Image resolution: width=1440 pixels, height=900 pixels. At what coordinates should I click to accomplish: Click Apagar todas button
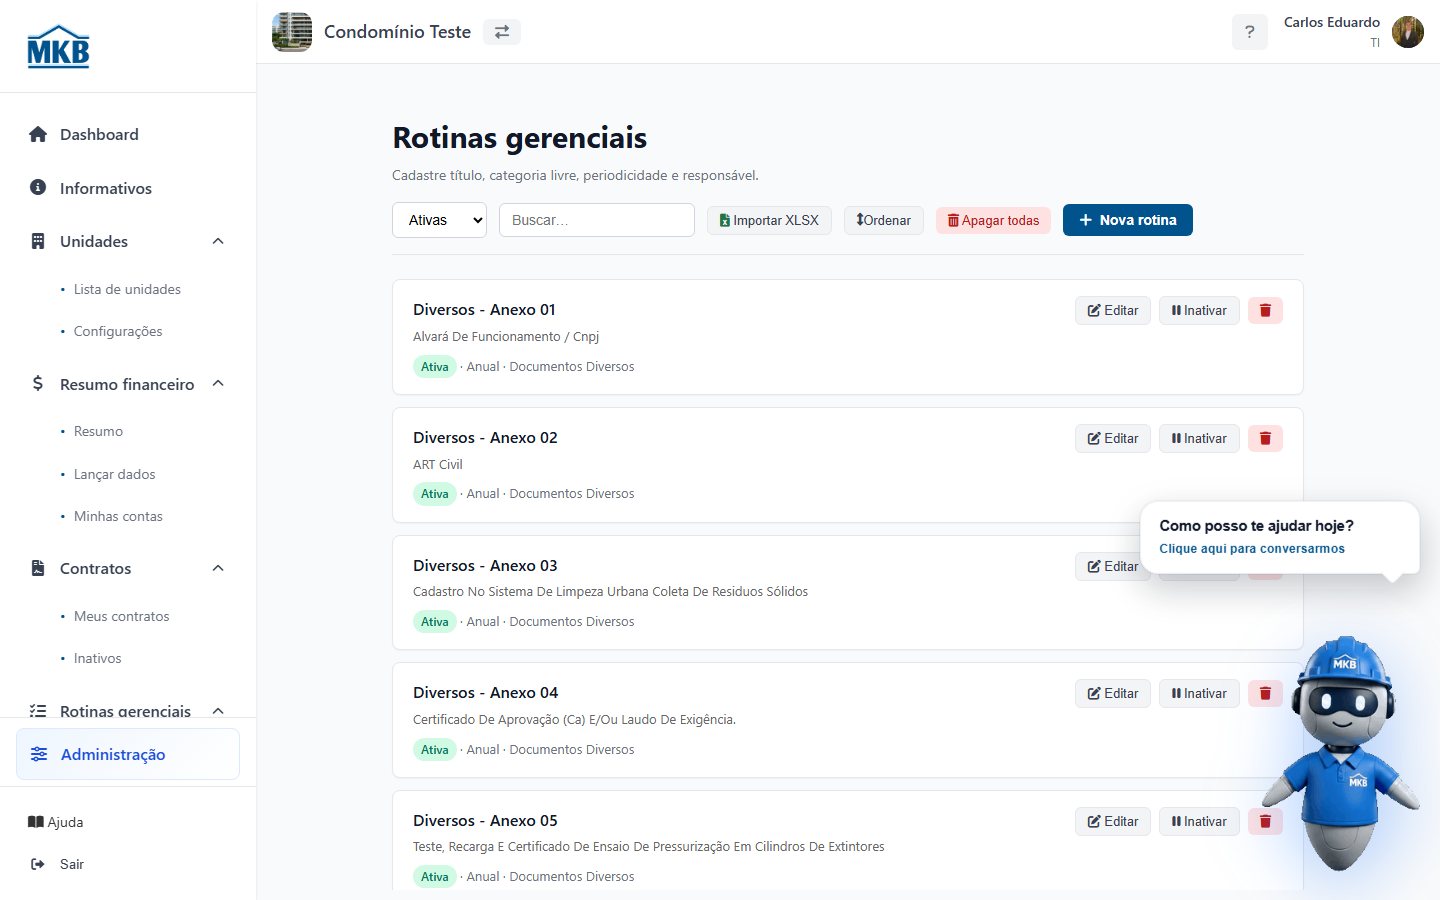(x=993, y=220)
